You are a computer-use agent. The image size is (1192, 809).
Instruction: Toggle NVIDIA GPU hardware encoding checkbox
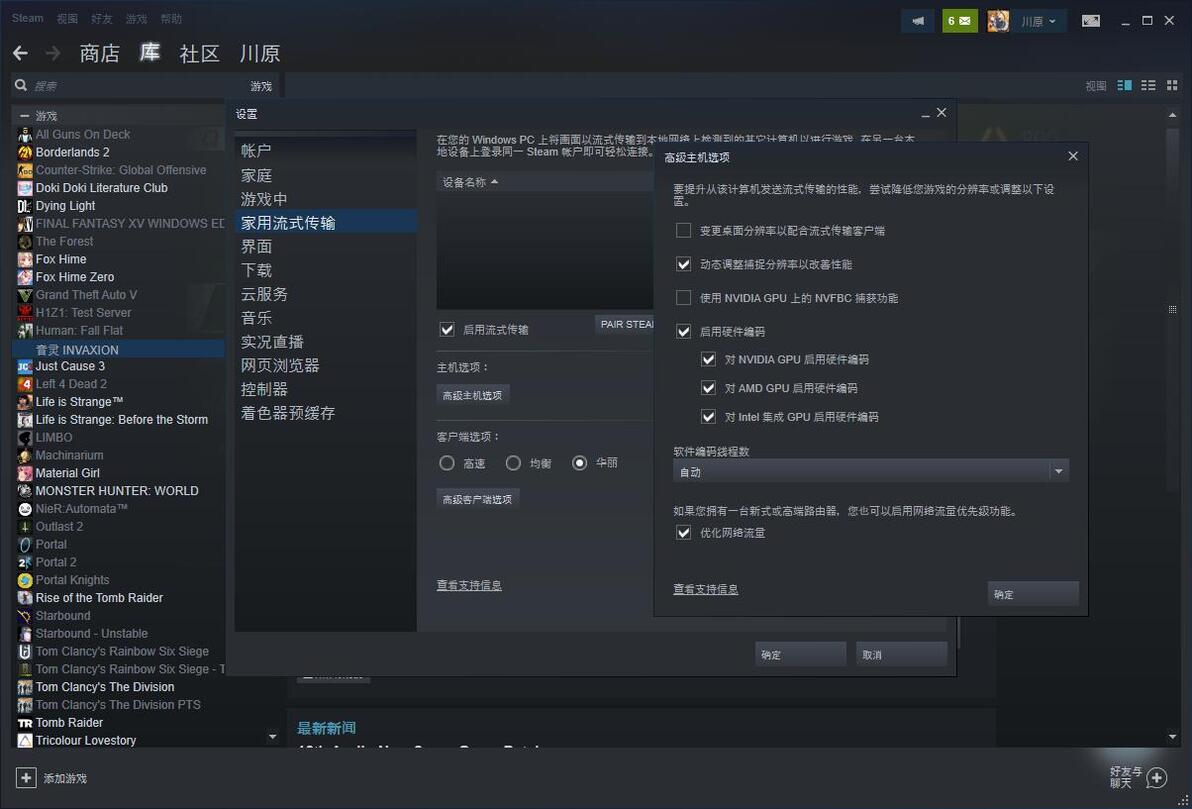pos(709,359)
